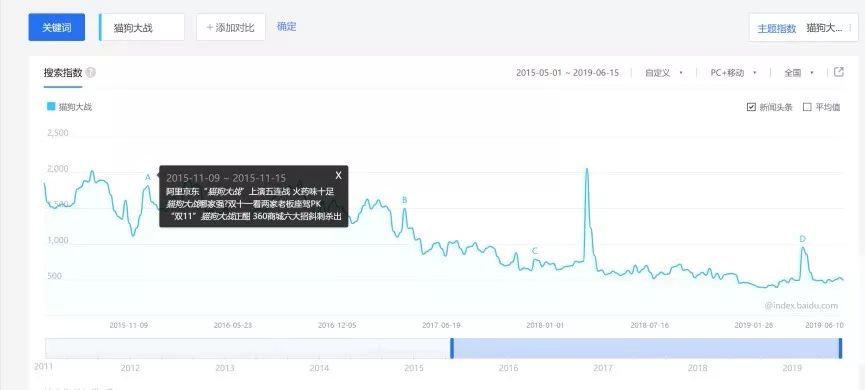The width and height of the screenshot is (865, 390).
Task: Open headline 阿里京东"猫狗大战"上演五连战 火药味十足
Action: pos(250,191)
